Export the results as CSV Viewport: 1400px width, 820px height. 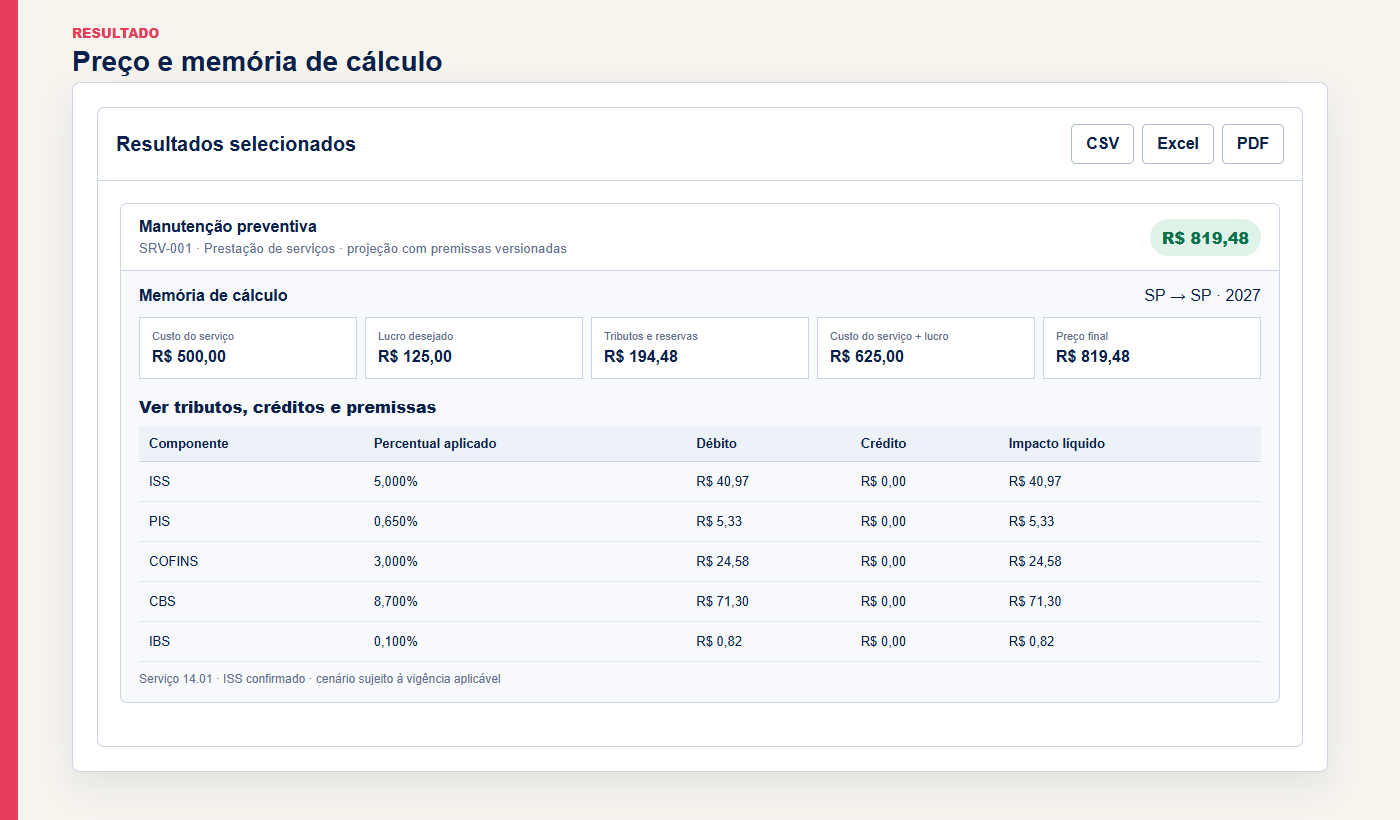click(x=1102, y=144)
